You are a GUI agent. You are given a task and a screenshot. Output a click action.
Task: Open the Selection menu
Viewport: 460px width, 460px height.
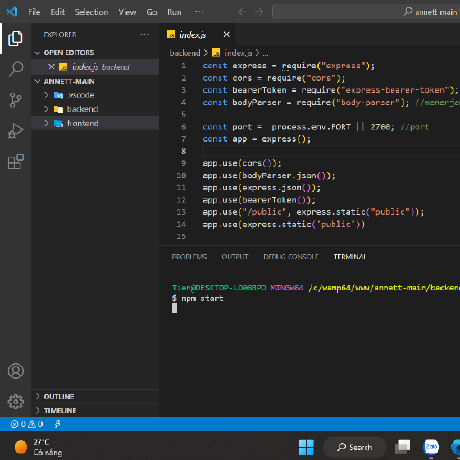tap(91, 12)
